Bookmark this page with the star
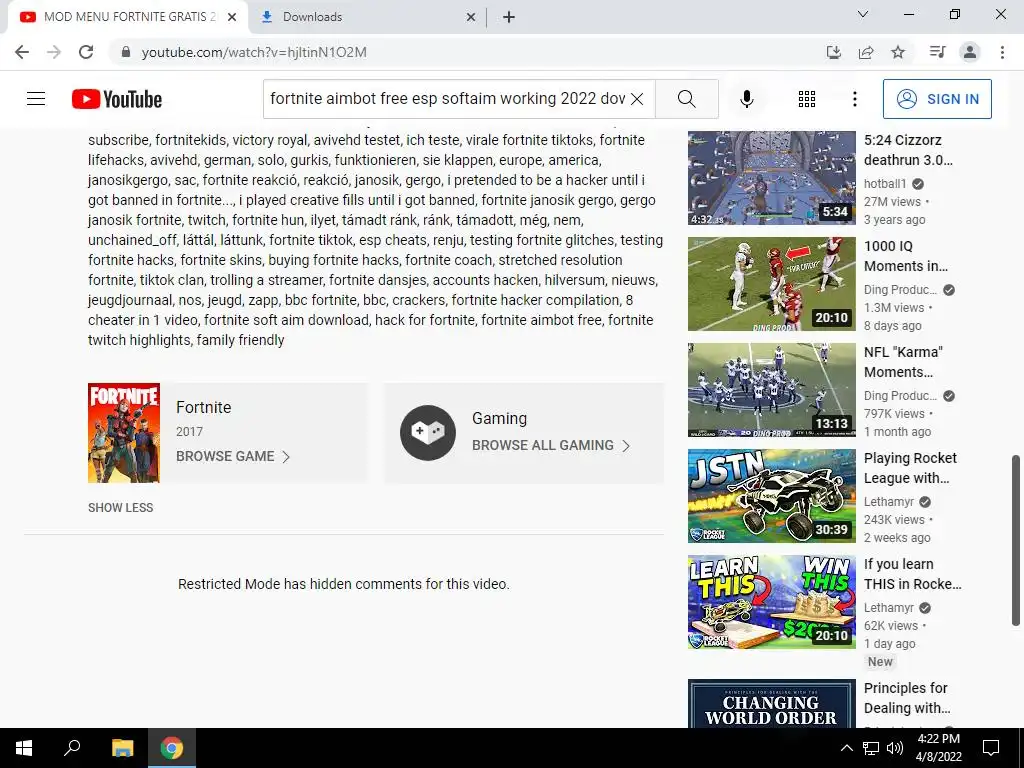 click(898, 52)
